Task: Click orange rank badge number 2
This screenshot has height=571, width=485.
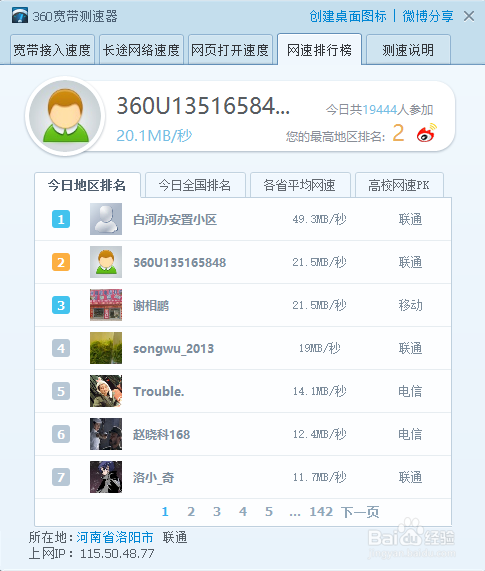Action: pyautogui.click(x=61, y=262)
